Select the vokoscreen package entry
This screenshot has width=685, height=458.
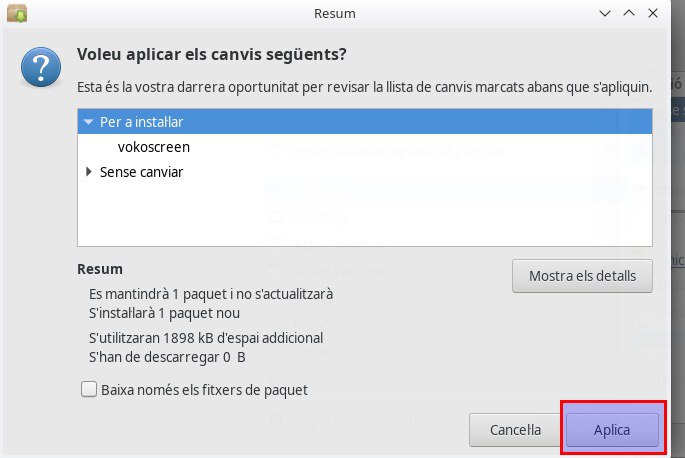coord(154,147)
